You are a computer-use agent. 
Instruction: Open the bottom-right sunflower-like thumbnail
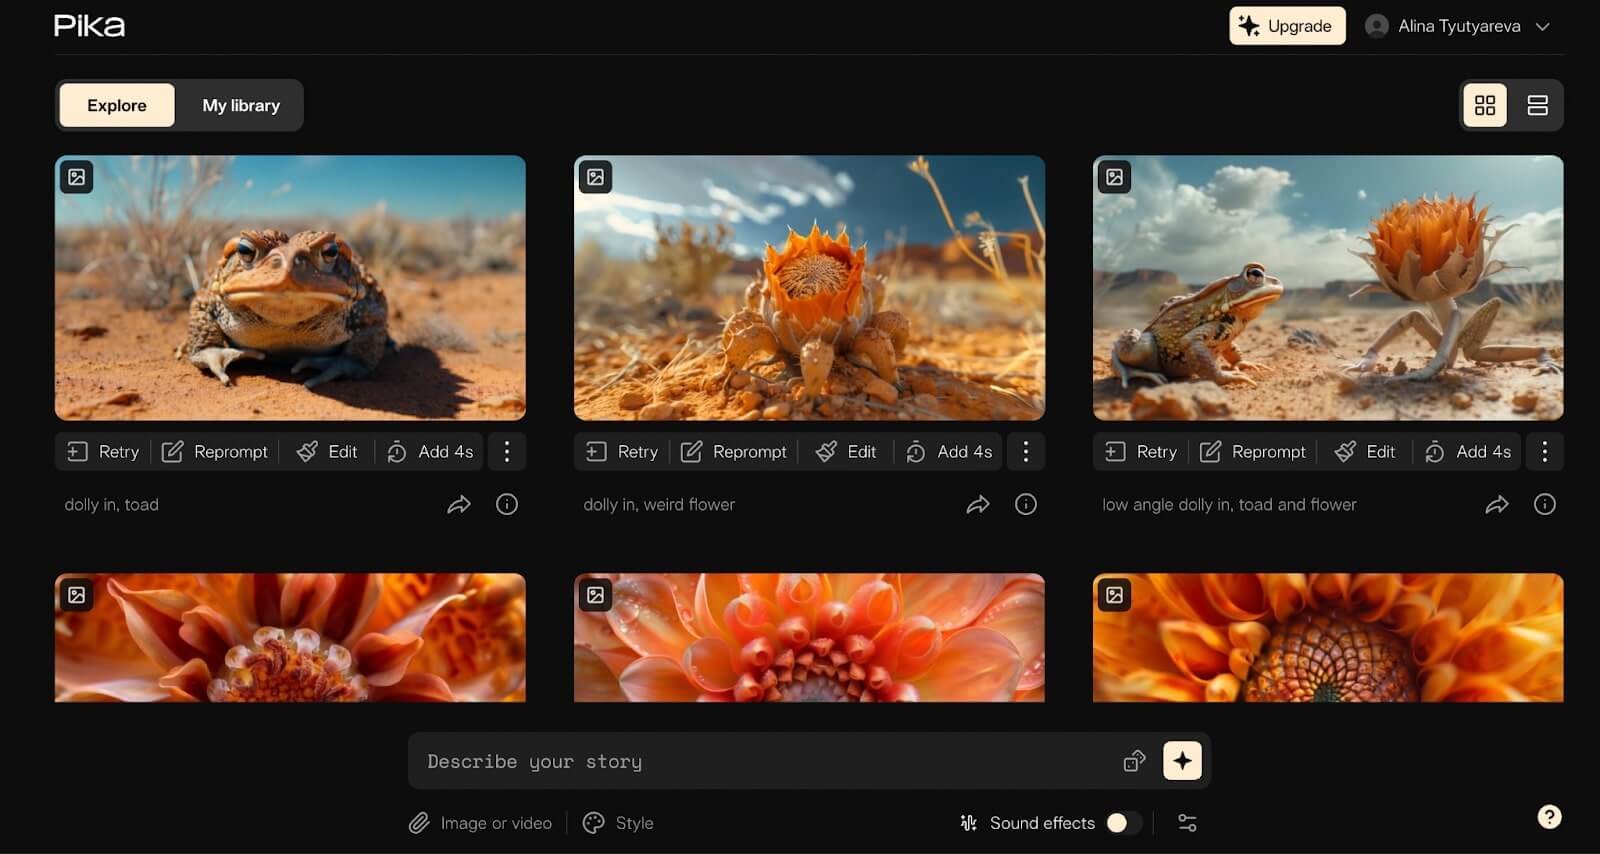click(1328, 638)
